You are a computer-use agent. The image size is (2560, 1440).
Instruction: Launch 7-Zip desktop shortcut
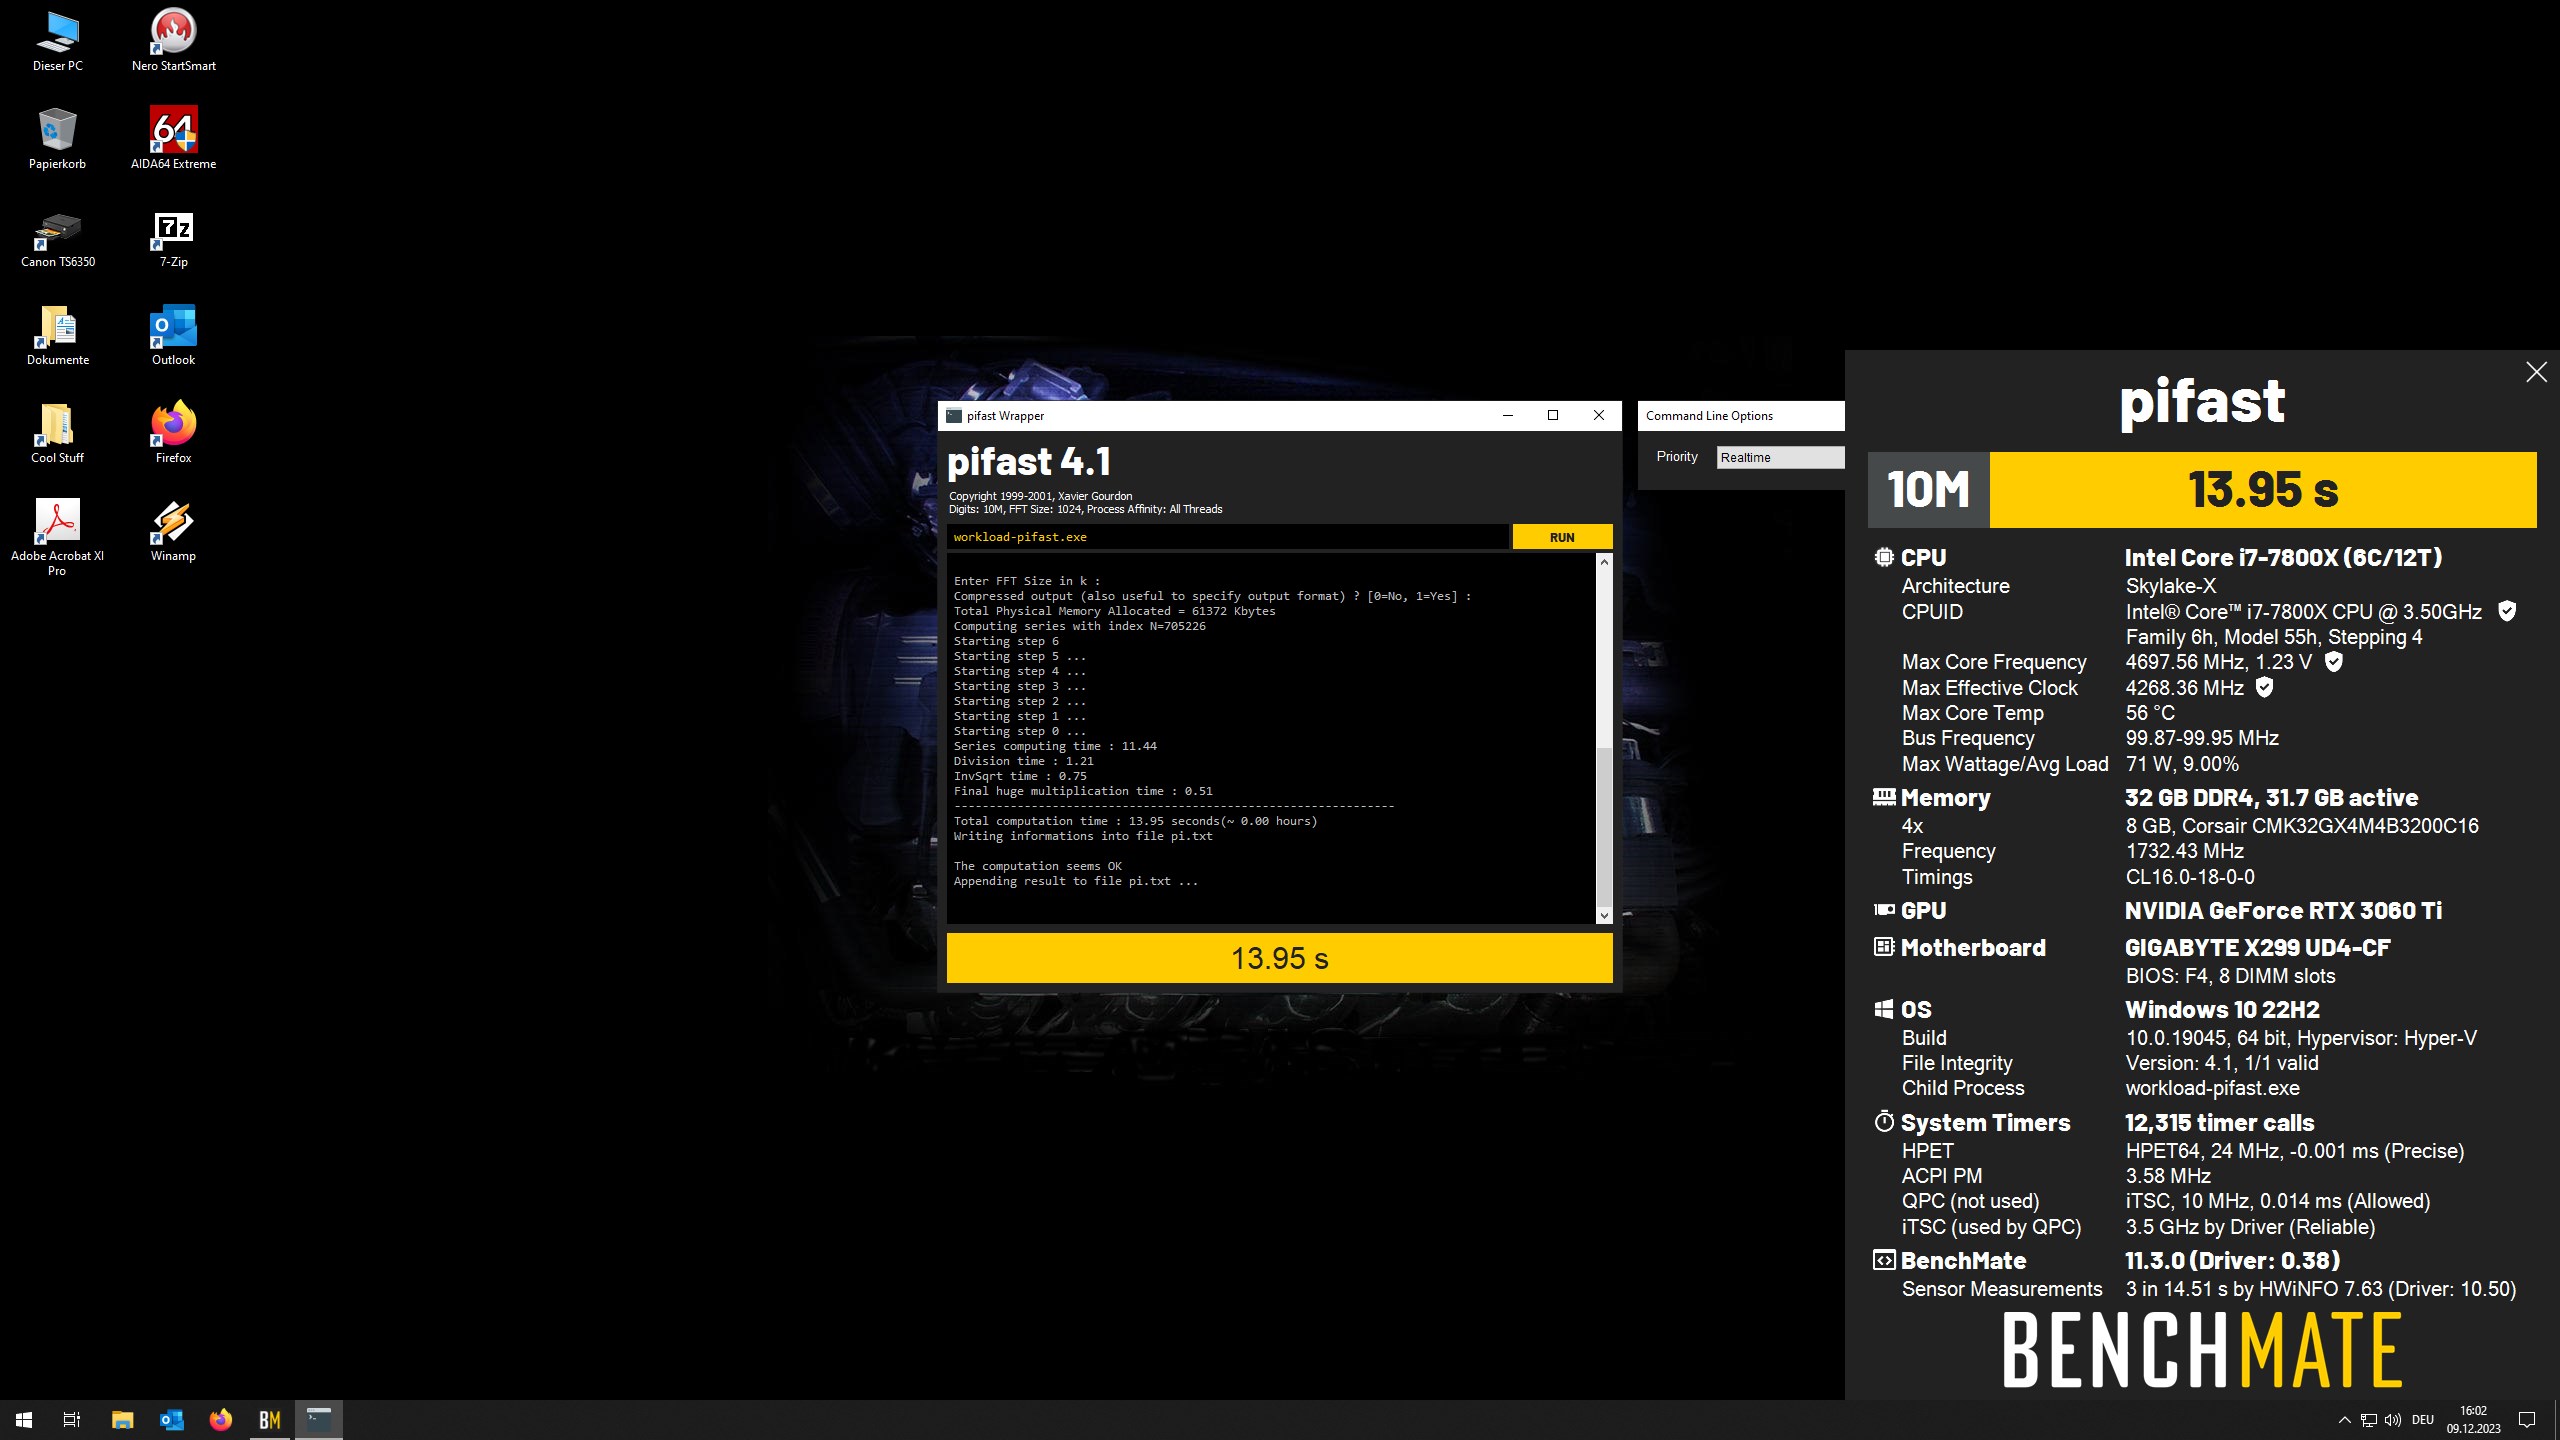pyautogui.click(x=173, y=238)
